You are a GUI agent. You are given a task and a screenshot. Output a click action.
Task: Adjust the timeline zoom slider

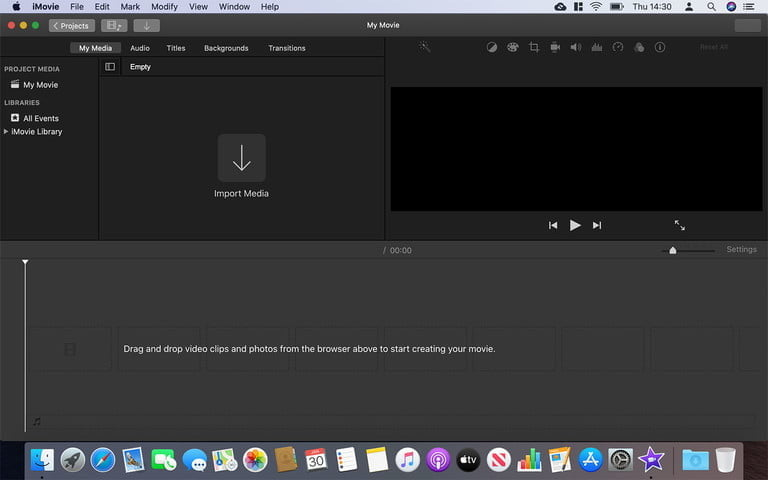(x=673, y=251)
